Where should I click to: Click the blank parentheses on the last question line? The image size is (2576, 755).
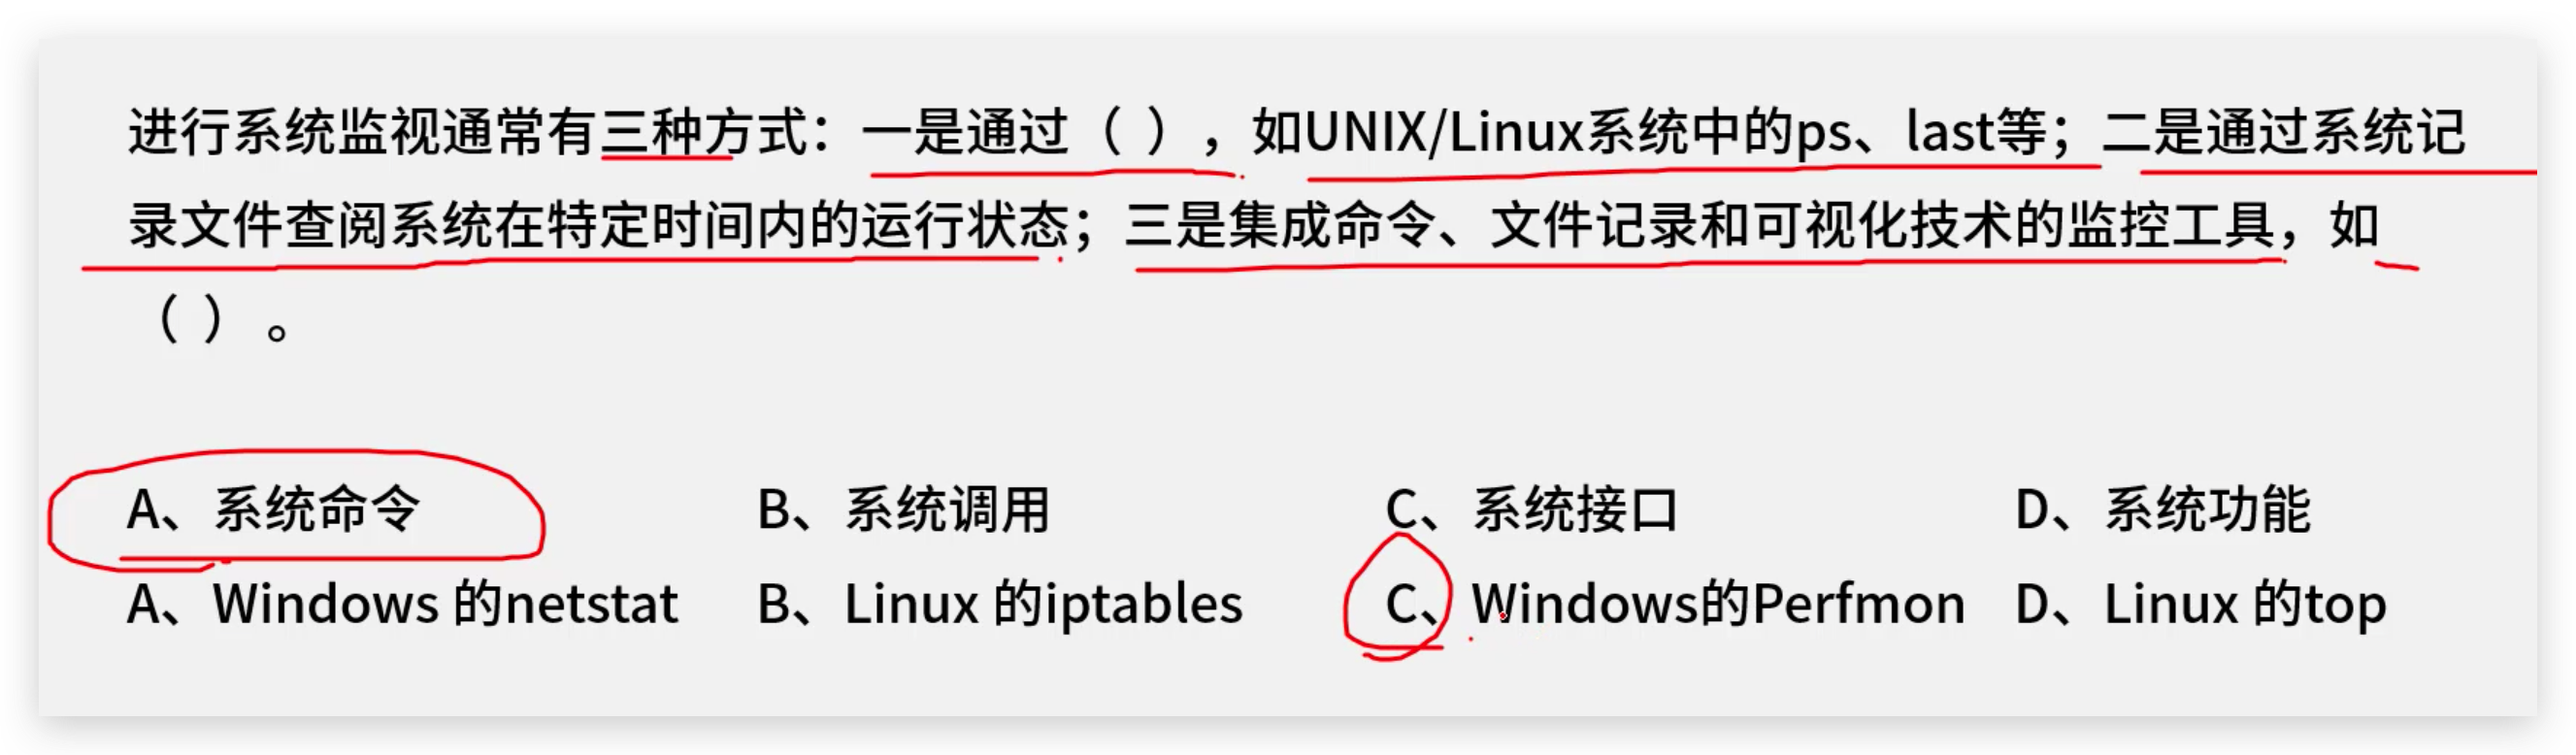[190, 321]
